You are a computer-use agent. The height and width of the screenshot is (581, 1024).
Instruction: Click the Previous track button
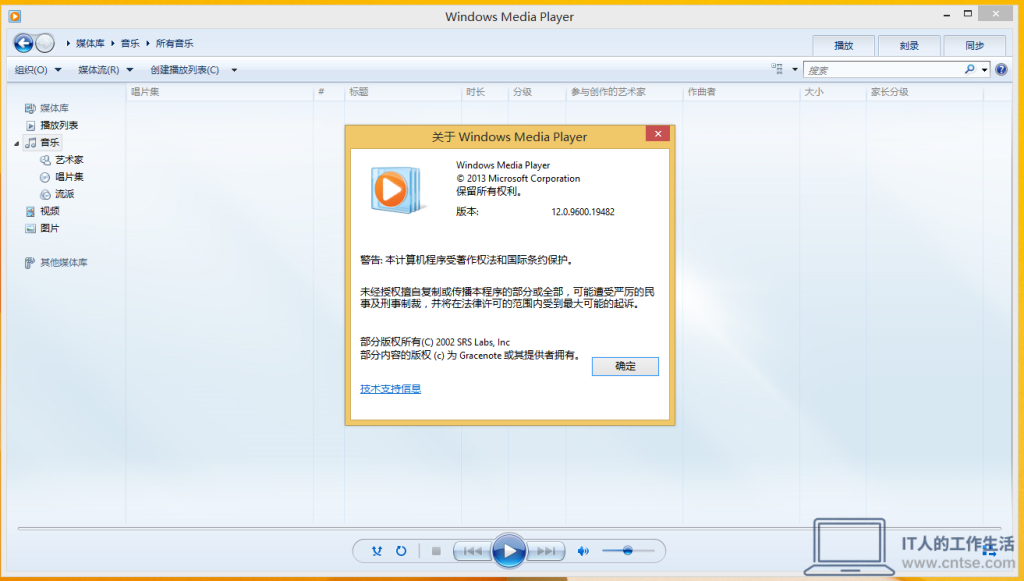(473, 551)
